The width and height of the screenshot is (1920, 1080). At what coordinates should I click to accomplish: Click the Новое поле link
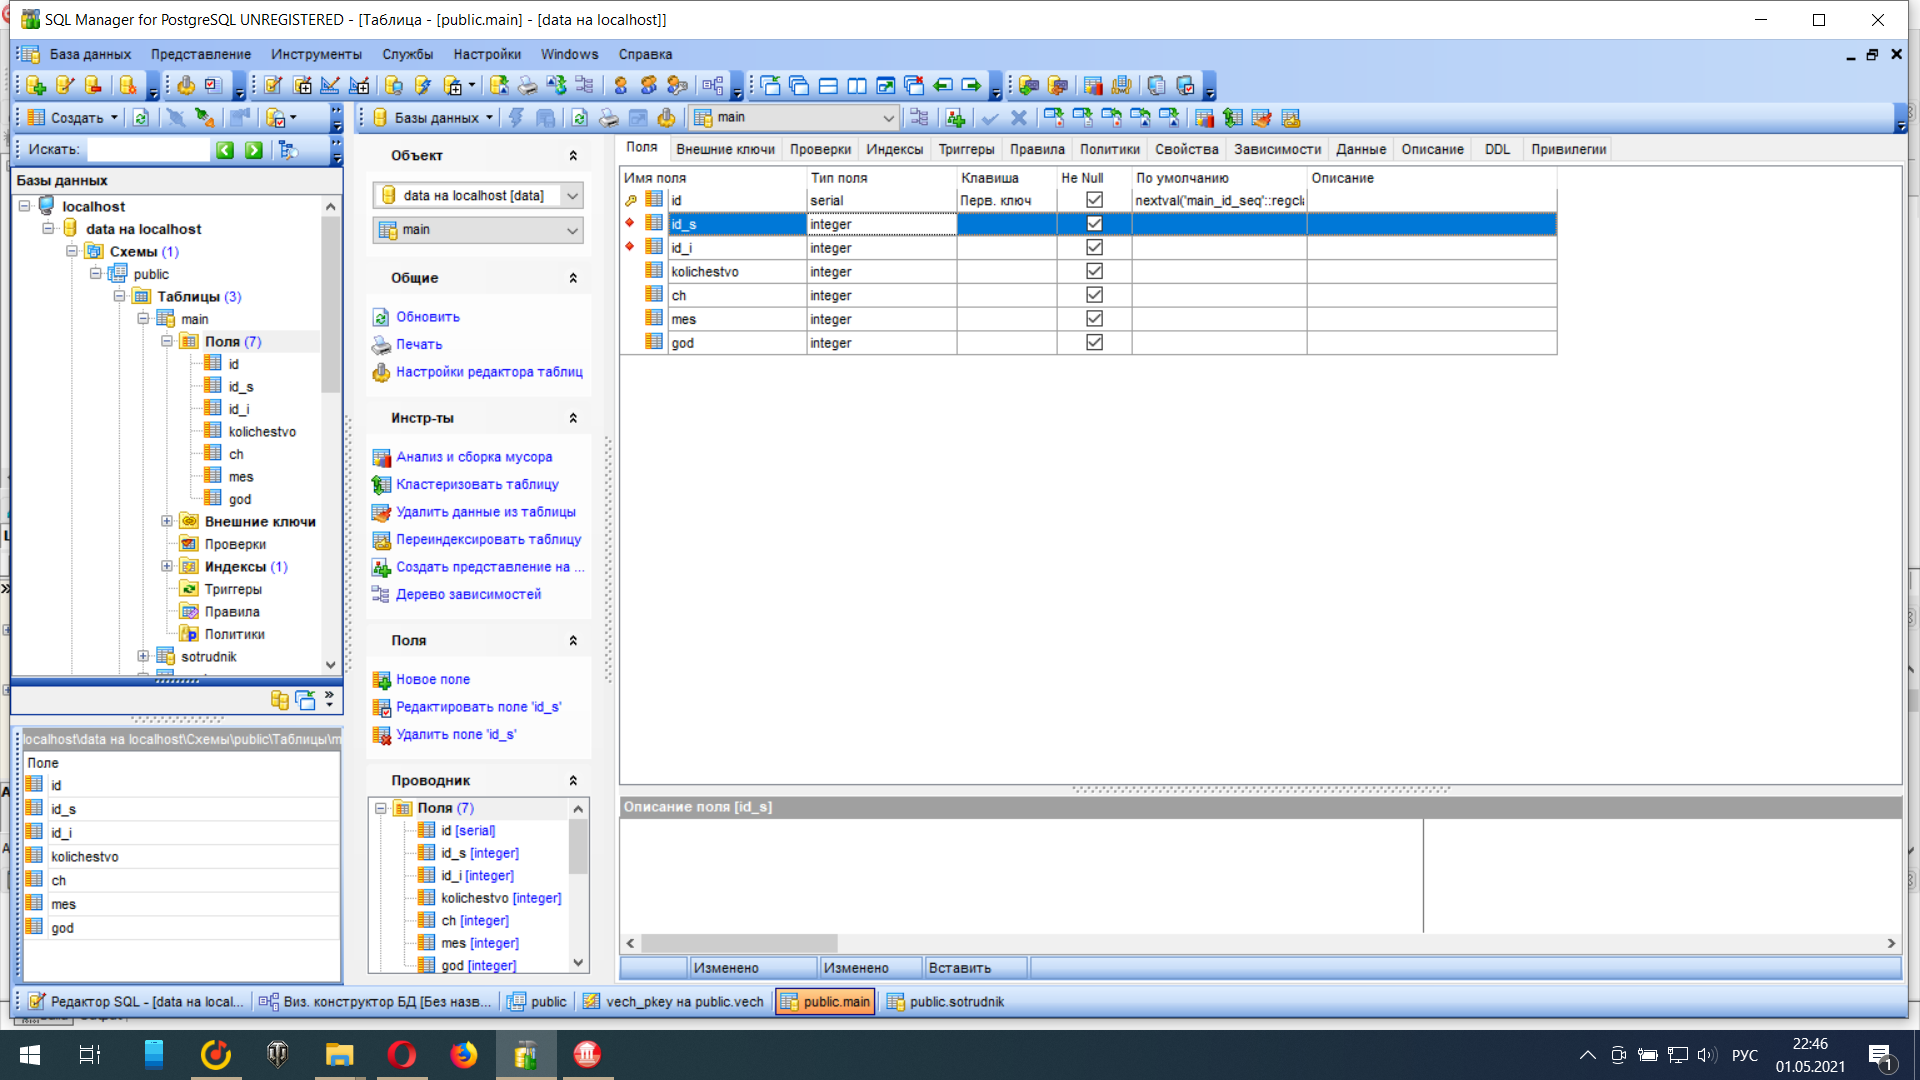[x=433, y=679]
